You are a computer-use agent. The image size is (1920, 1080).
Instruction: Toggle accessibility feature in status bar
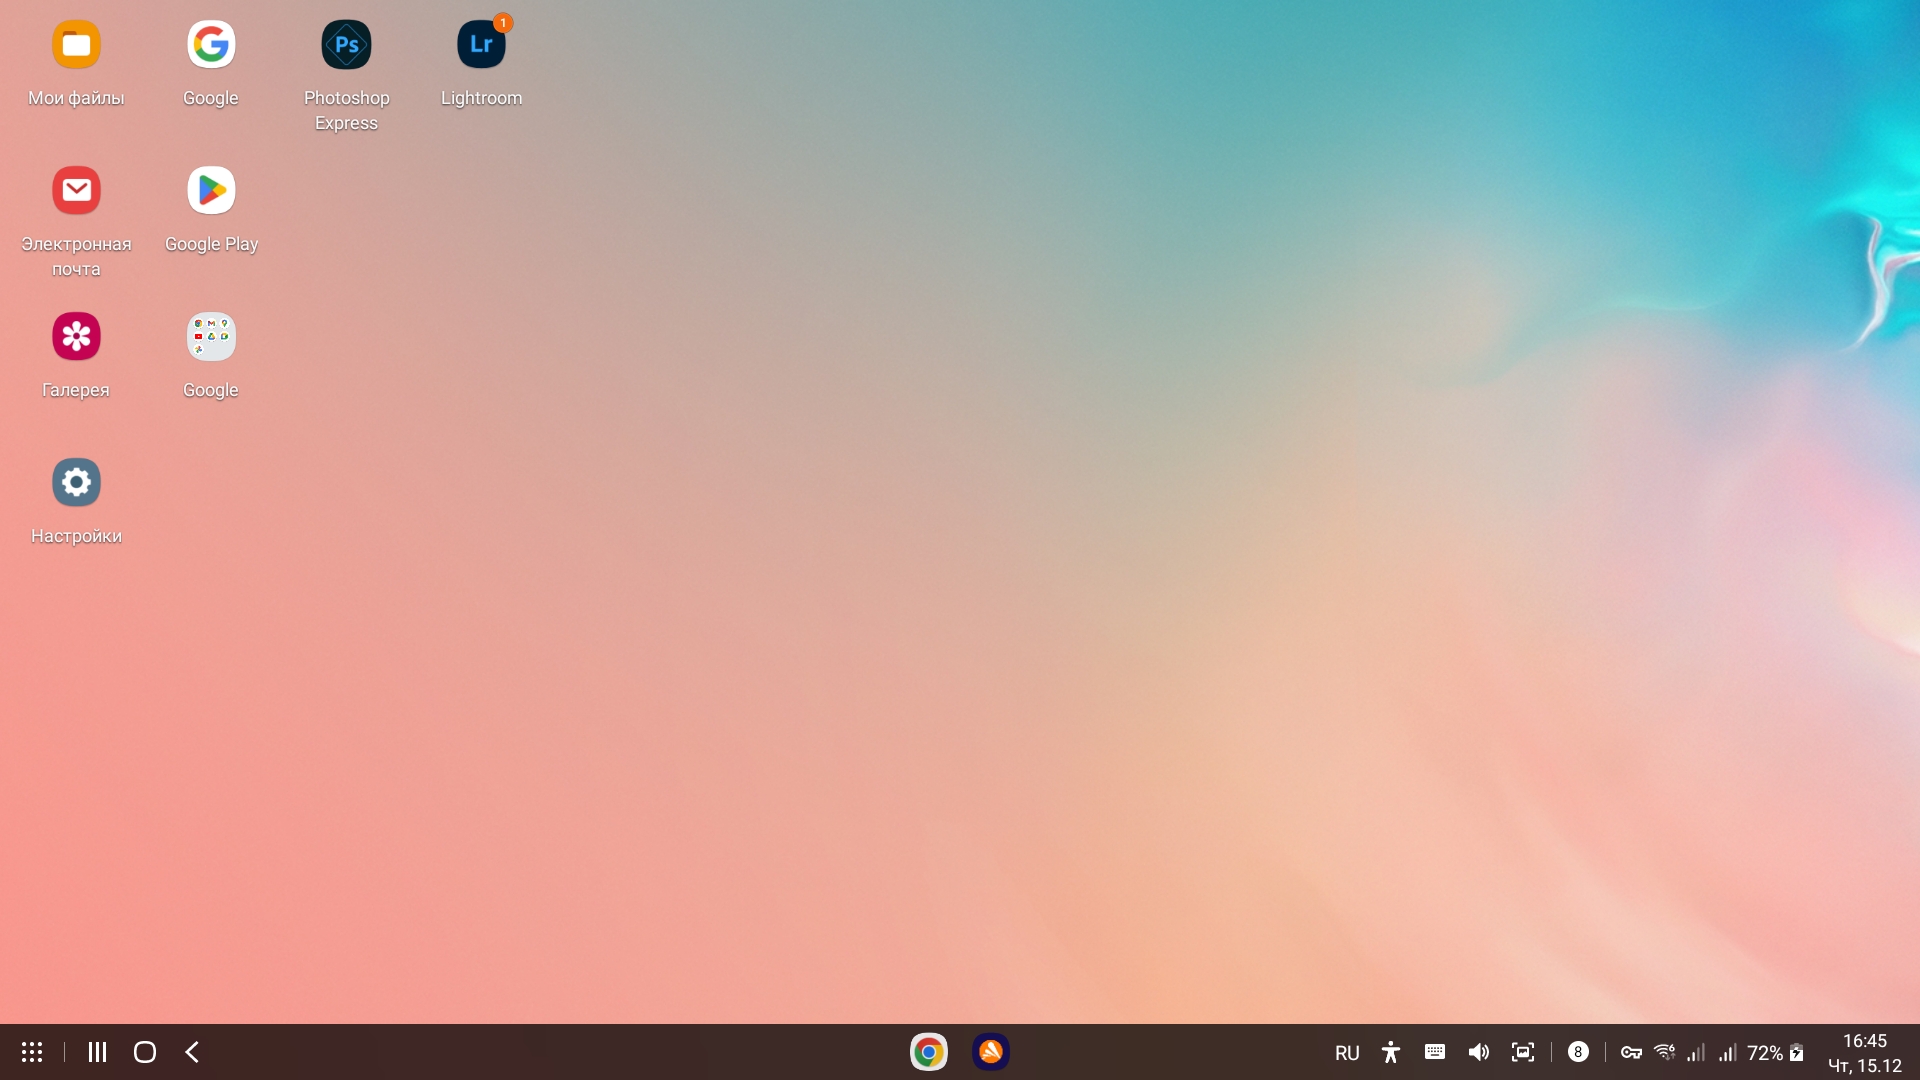coord(1390,1051)
